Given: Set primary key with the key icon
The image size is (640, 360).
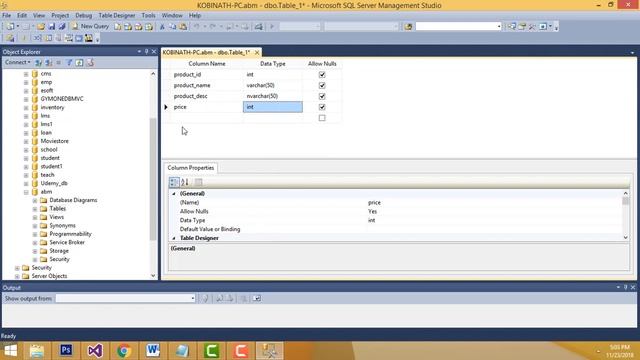Looking at the screenshot, I should click(x=24, y=38).
